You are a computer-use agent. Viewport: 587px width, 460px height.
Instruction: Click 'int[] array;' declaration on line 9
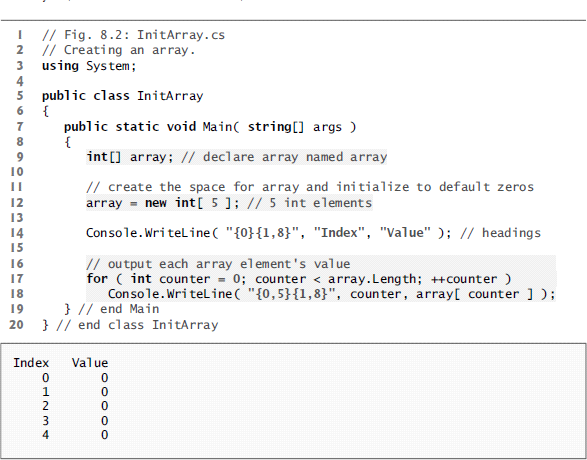(x=130, y=157)
